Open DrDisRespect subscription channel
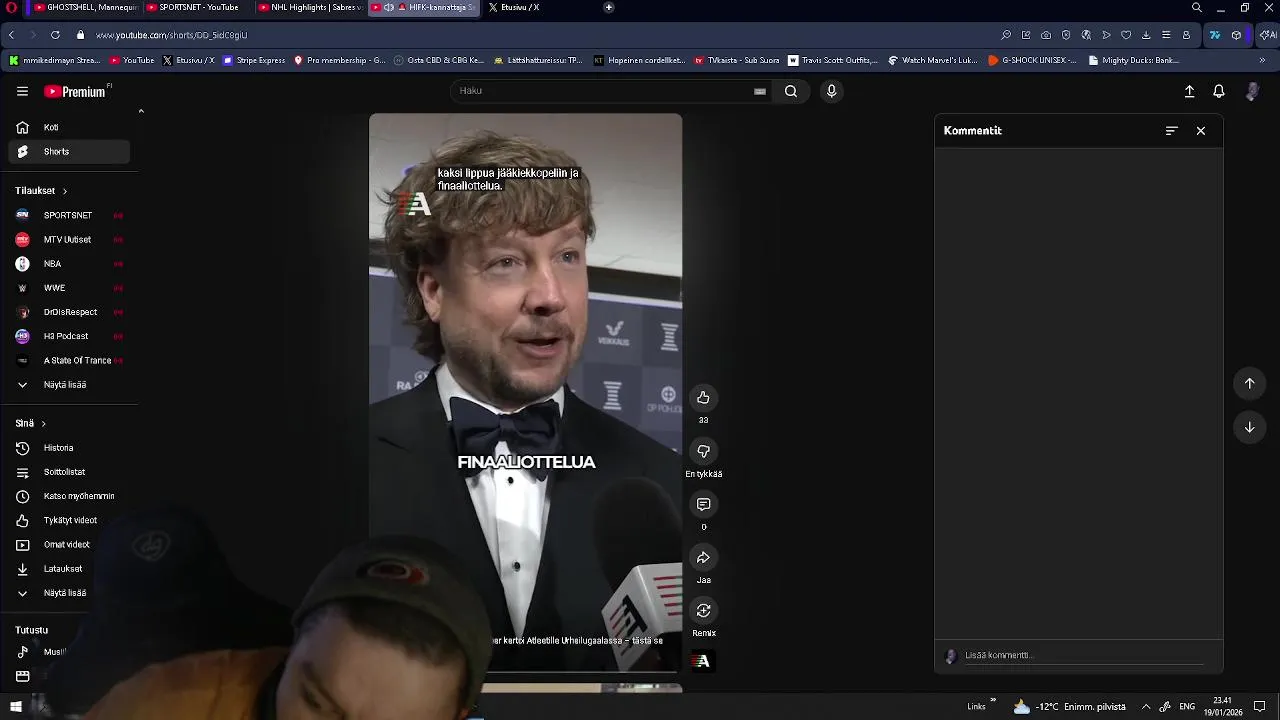The height and width of the screenshot is (720, 1280). [69, 312]
